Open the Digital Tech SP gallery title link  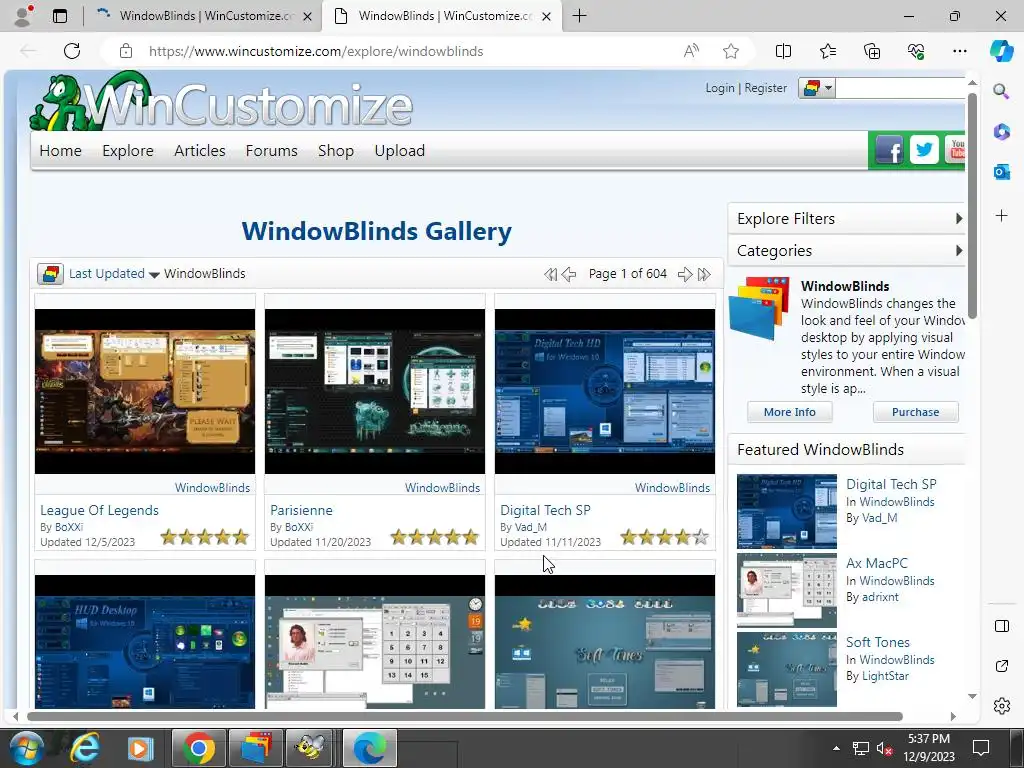click(545, 510)
